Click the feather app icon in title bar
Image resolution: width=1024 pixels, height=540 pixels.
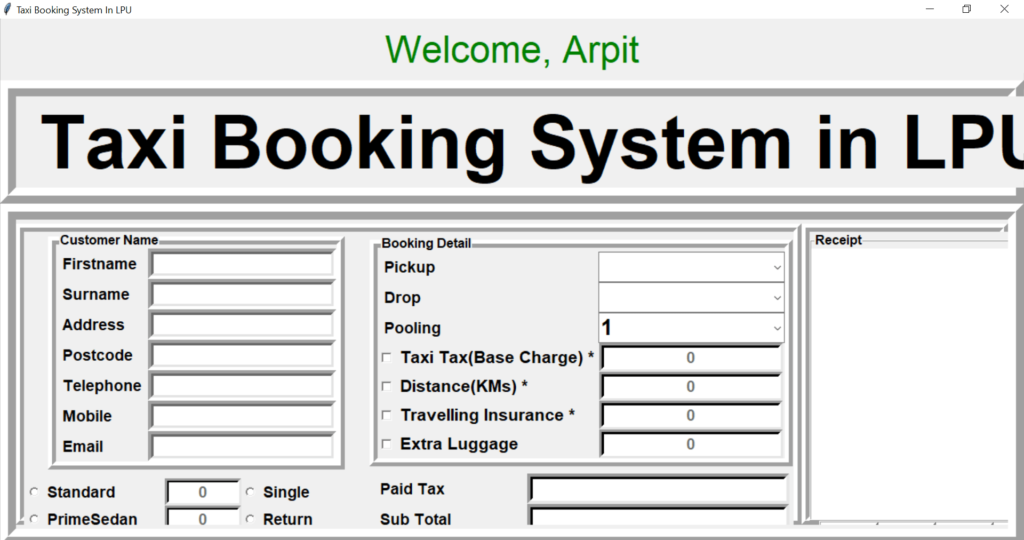pyautogui.click(x=7, y=9)
